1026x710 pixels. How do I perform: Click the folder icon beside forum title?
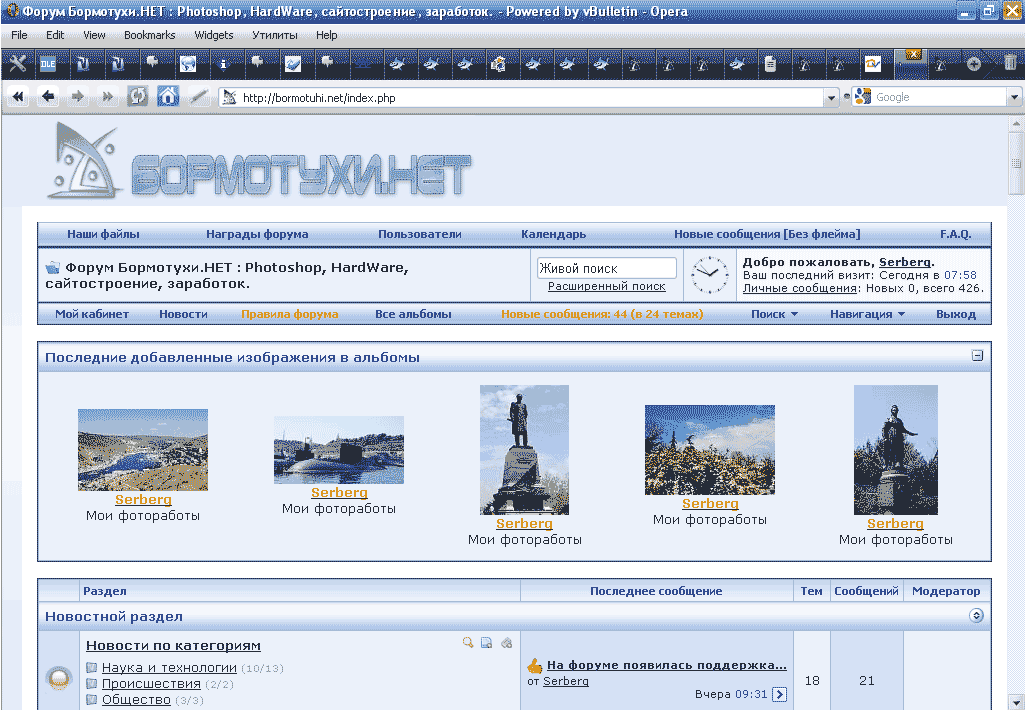point(52,268)
